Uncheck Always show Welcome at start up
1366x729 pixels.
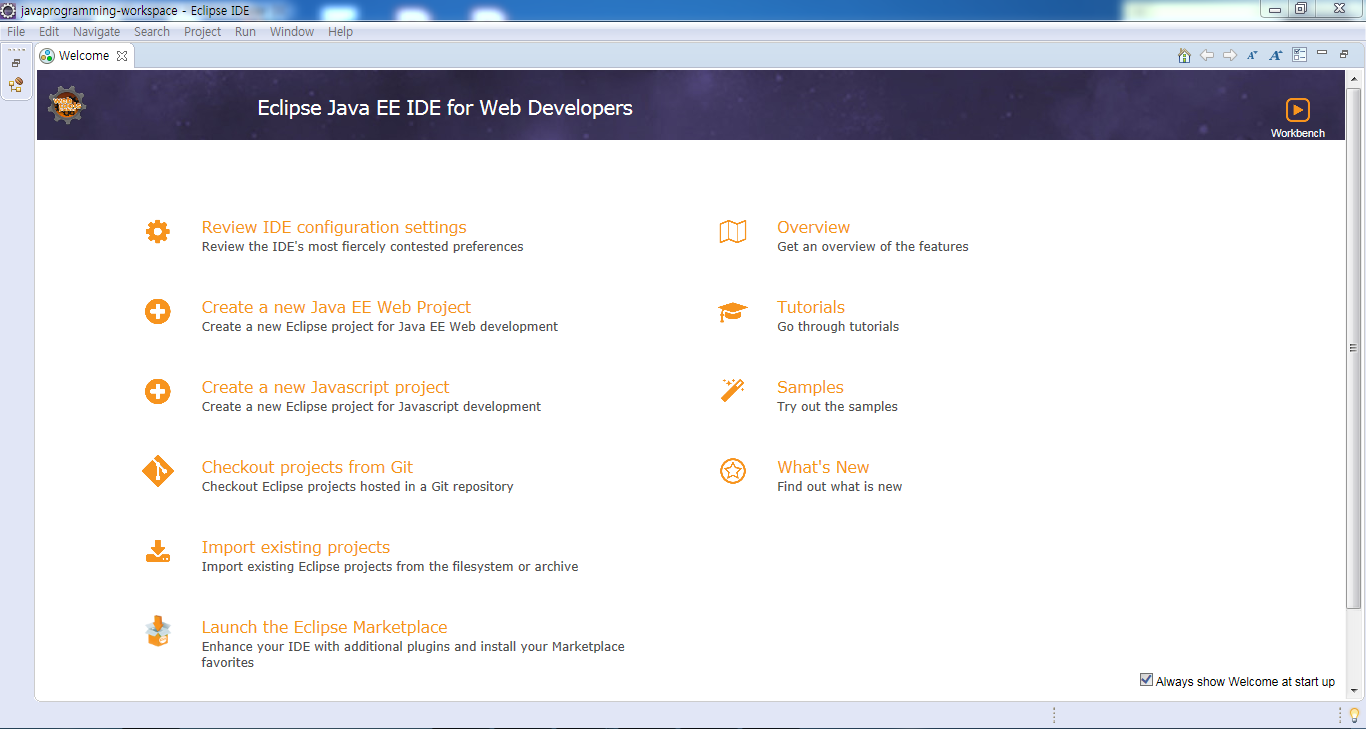1146,680
